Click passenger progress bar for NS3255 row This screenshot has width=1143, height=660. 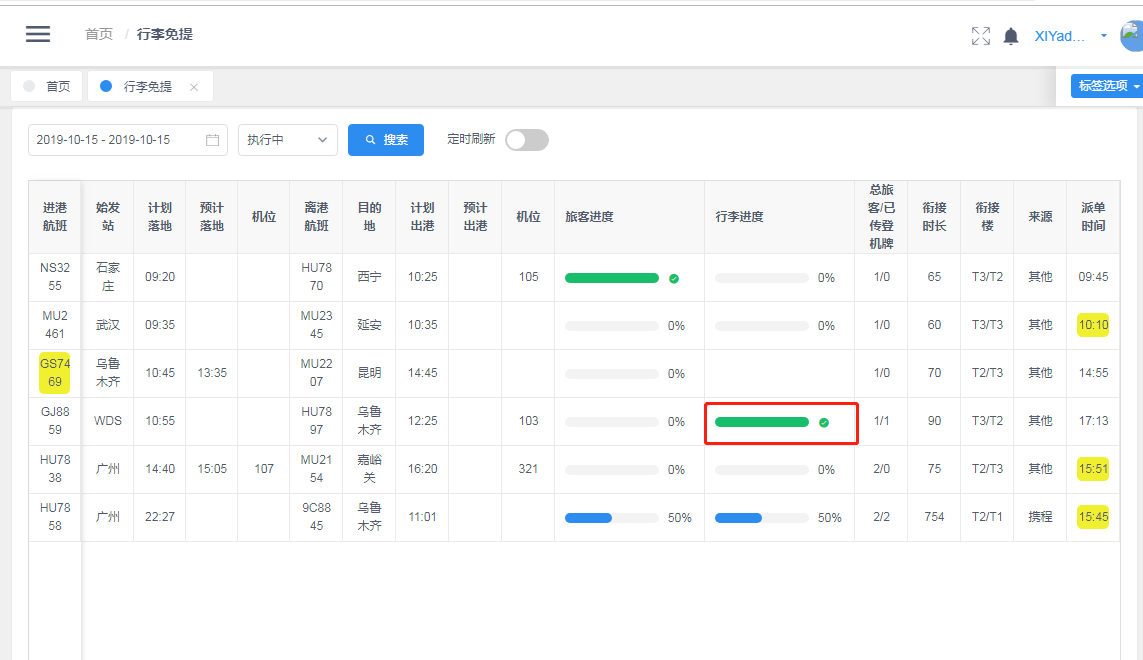coord(612,278)
